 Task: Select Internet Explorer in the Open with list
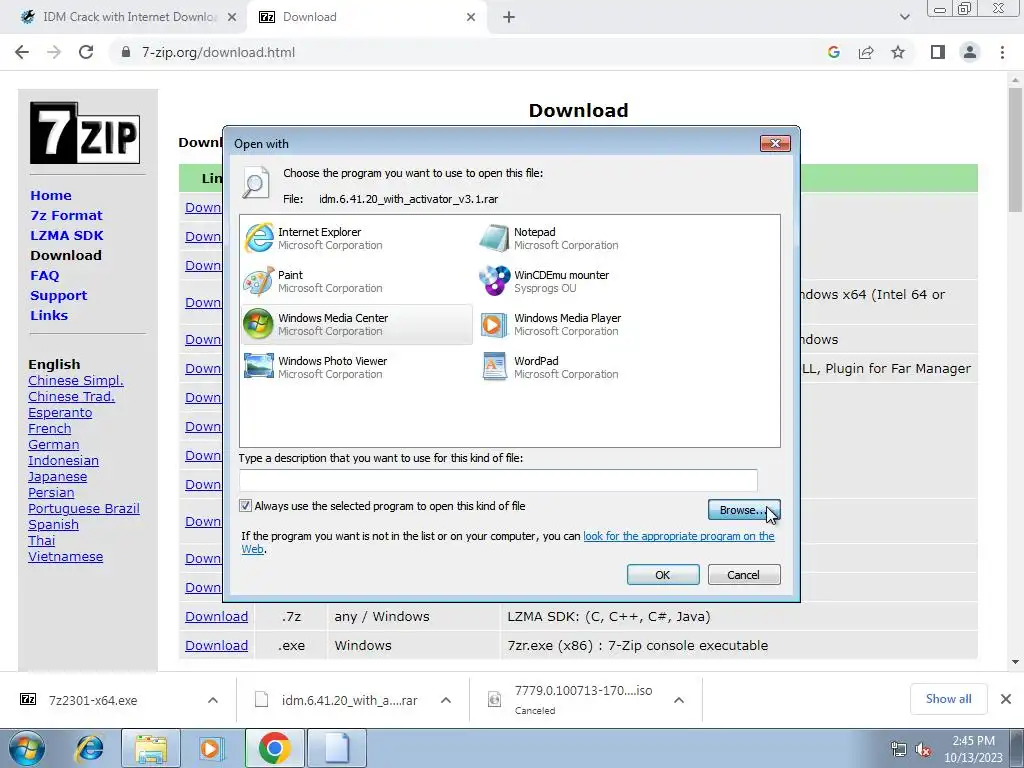pos(357,238)
